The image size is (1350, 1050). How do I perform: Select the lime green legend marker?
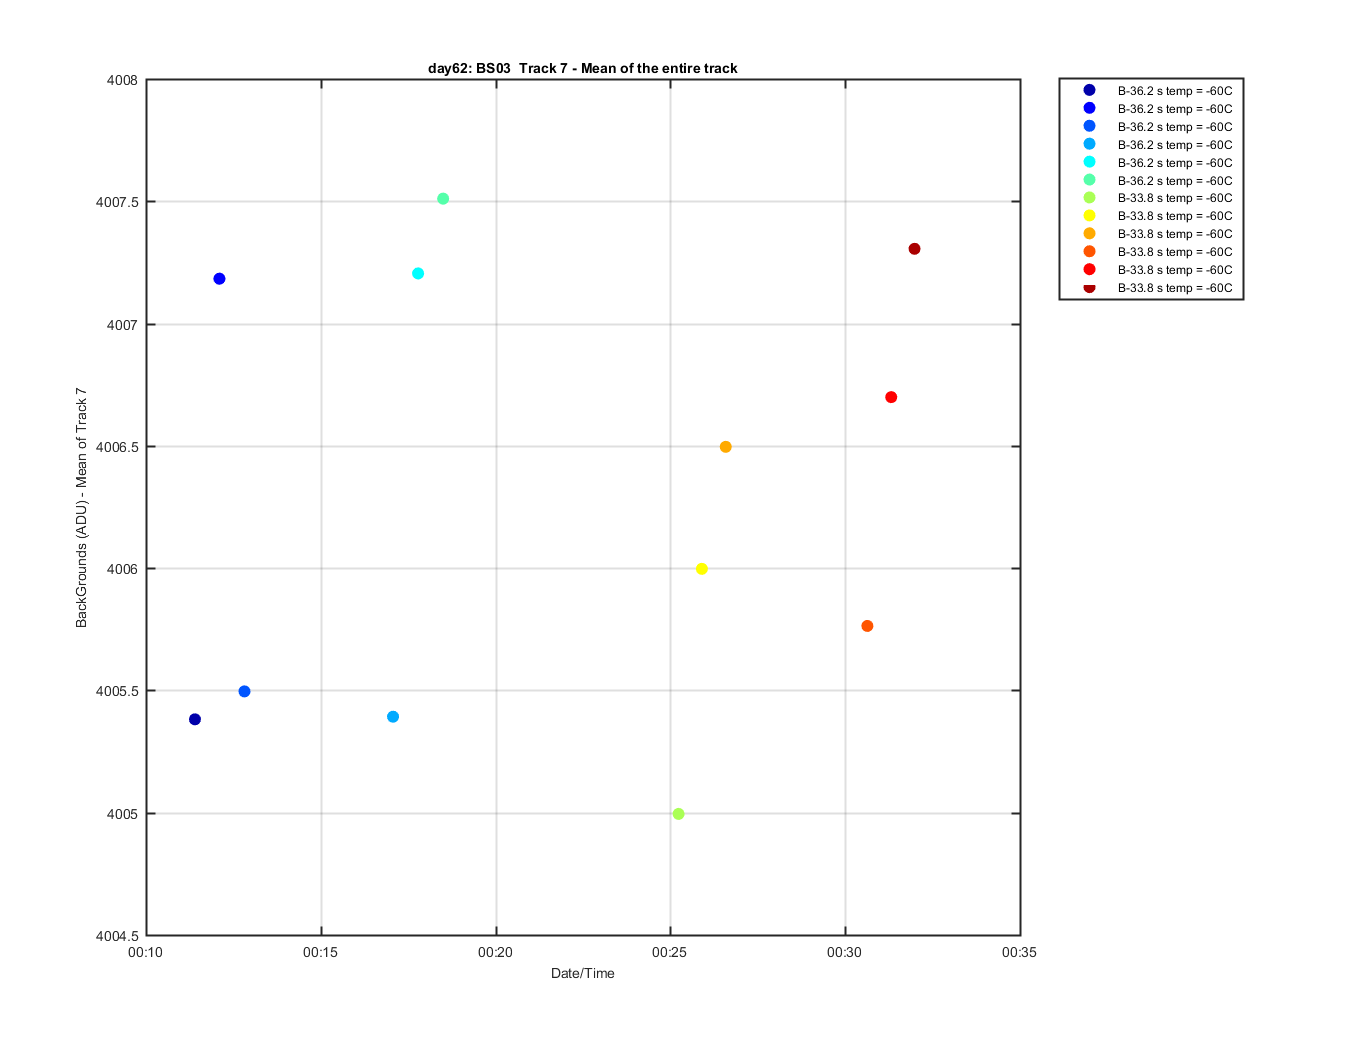1089,198
